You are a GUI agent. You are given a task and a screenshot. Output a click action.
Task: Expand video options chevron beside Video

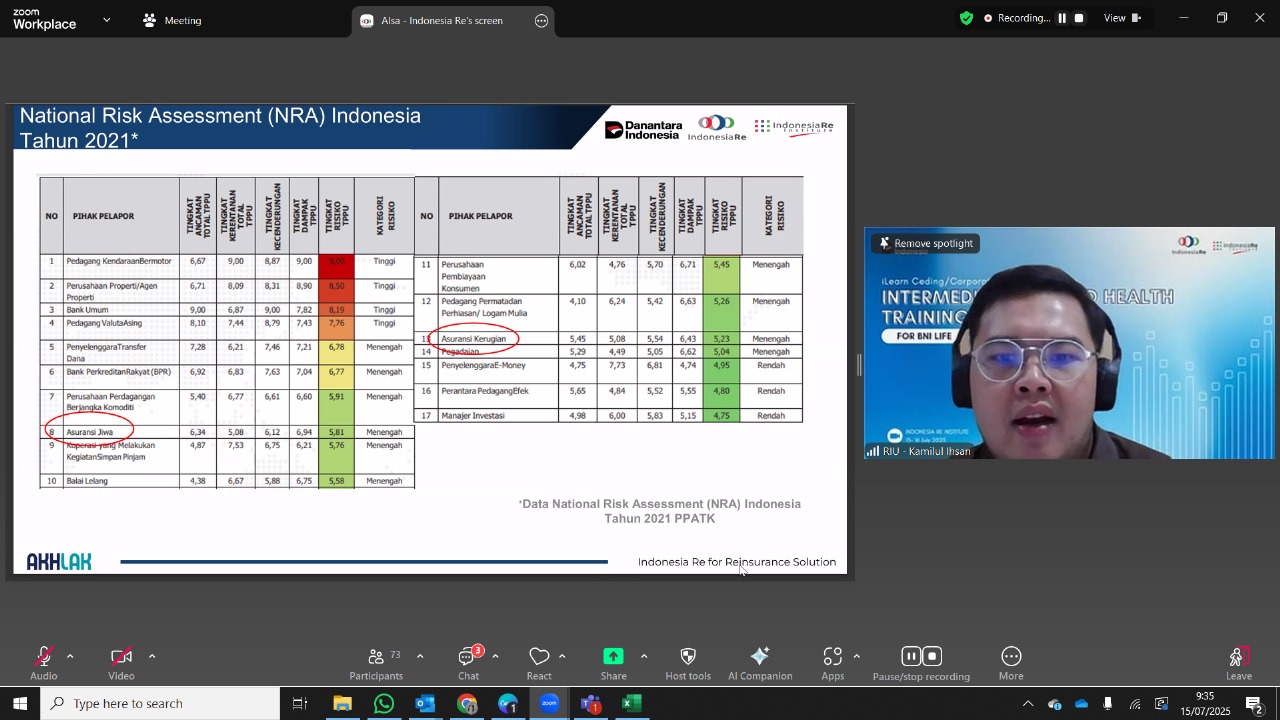(x=152, y=657)
